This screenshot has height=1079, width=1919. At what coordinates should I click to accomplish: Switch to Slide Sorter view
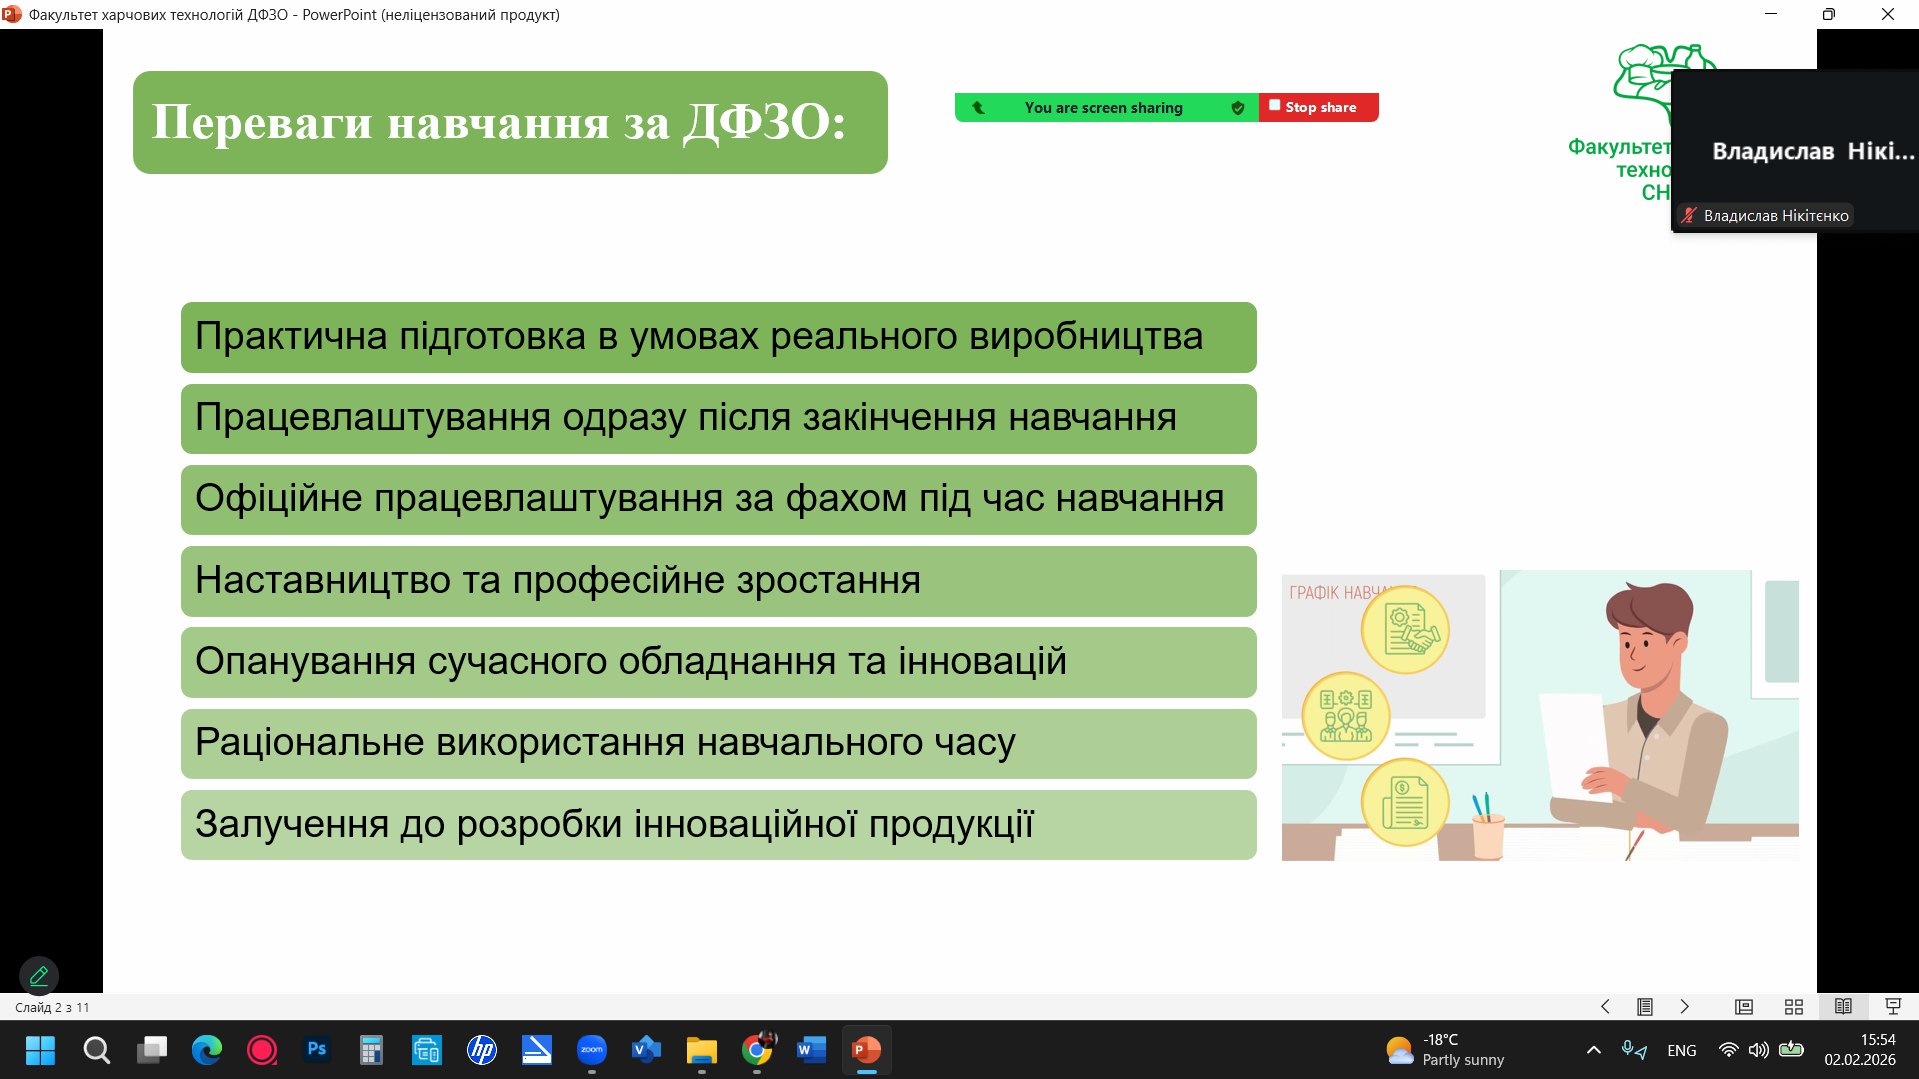coord(1794,1007)
